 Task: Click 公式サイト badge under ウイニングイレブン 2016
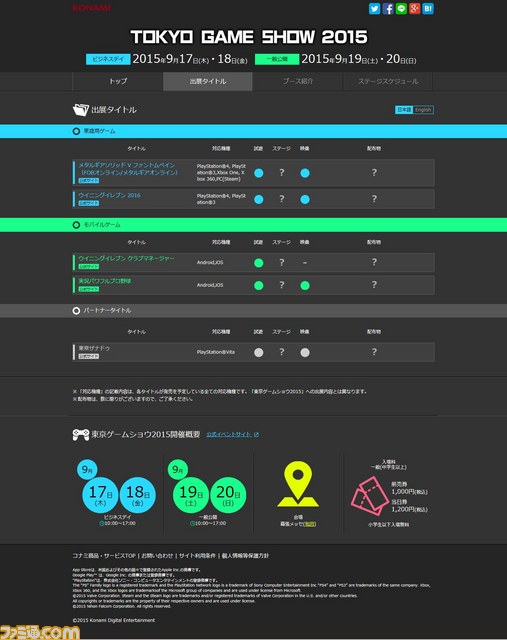pos(89,203)
